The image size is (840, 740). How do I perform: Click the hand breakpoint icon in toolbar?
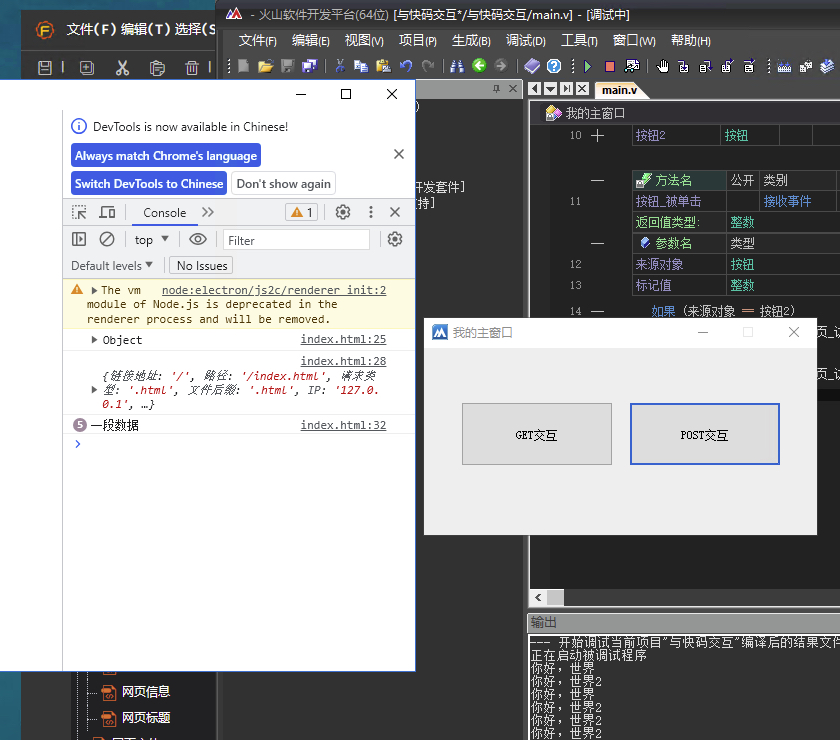pos(663,66)
